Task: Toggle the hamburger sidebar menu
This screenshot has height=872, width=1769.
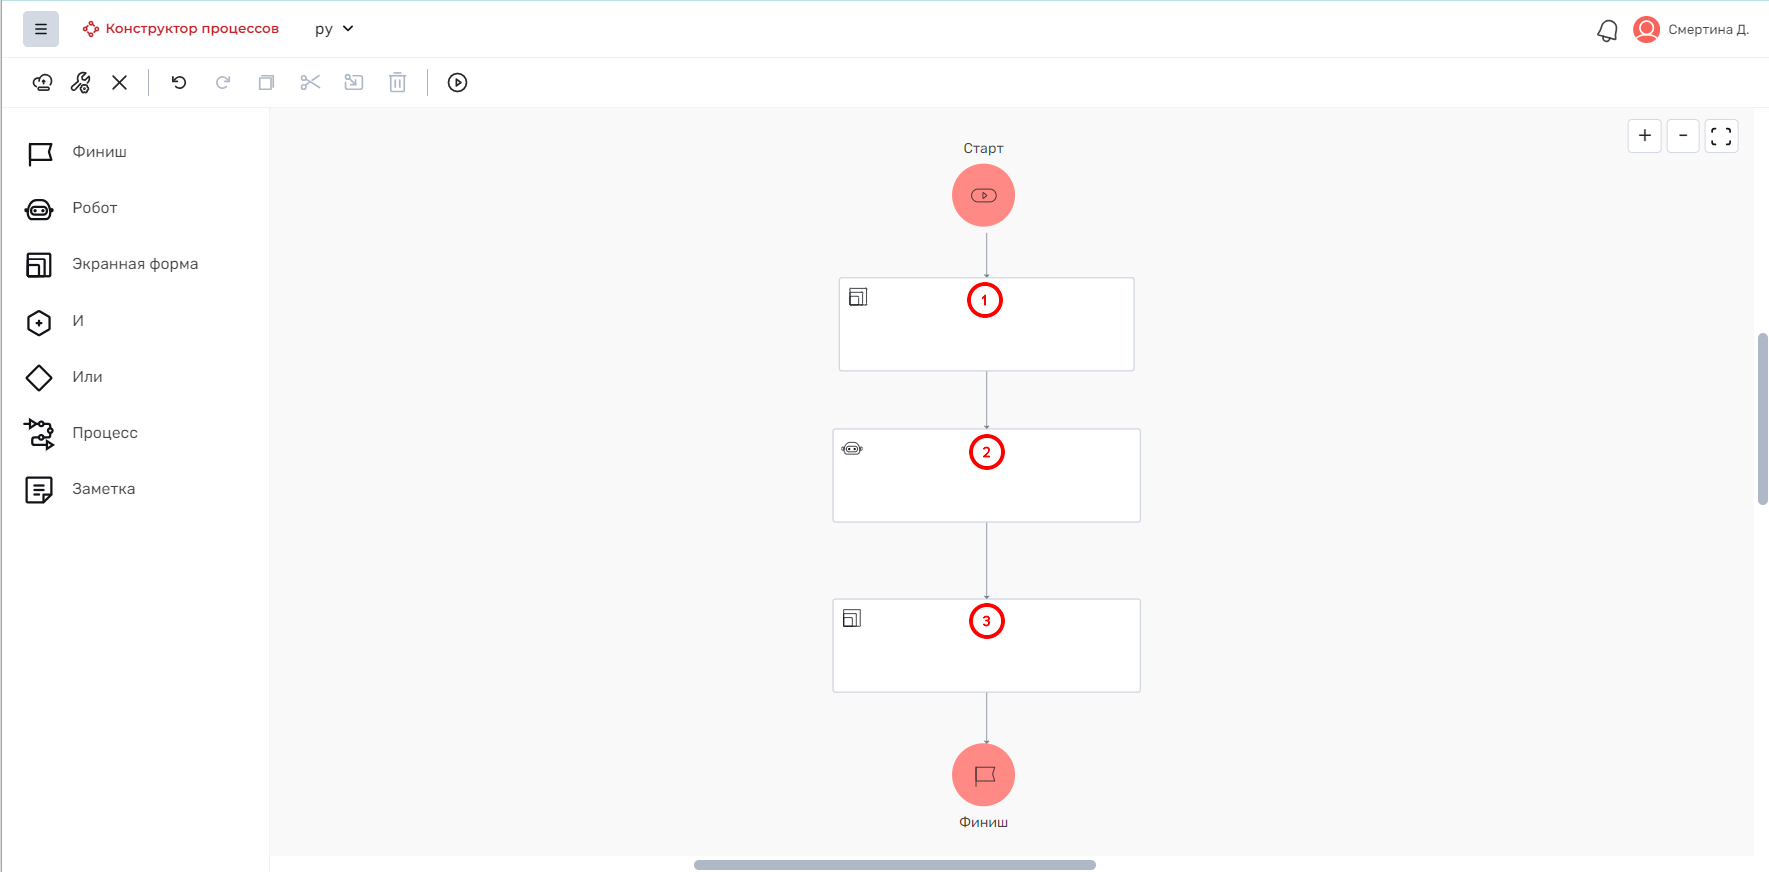Action: click(41, 29)
